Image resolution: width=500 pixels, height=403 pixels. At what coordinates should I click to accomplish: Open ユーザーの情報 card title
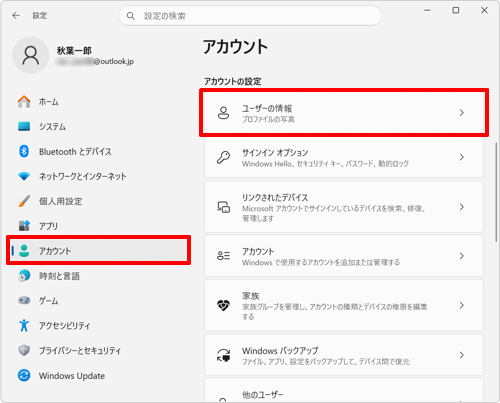coord(267,108)
